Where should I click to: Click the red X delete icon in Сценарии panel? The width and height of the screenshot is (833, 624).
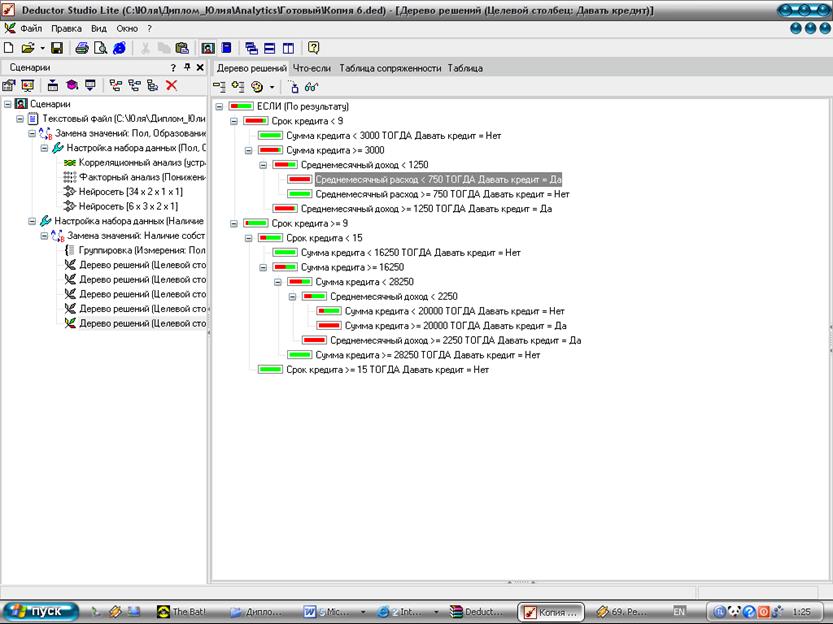point(171,86)
